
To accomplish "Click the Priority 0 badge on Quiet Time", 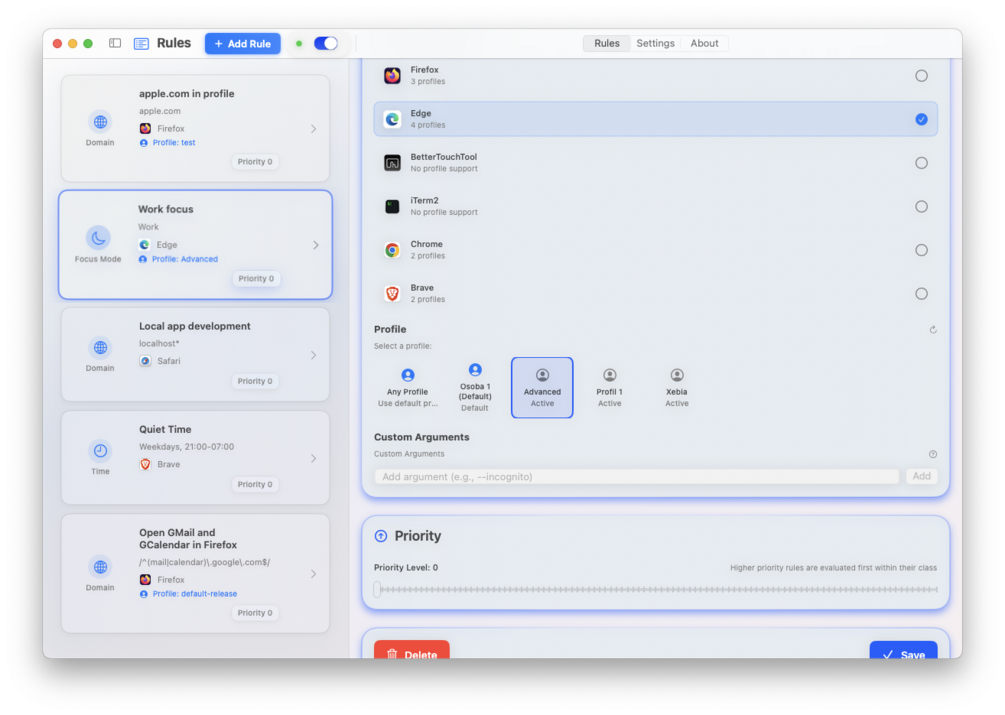I will (x=255, y=484).
